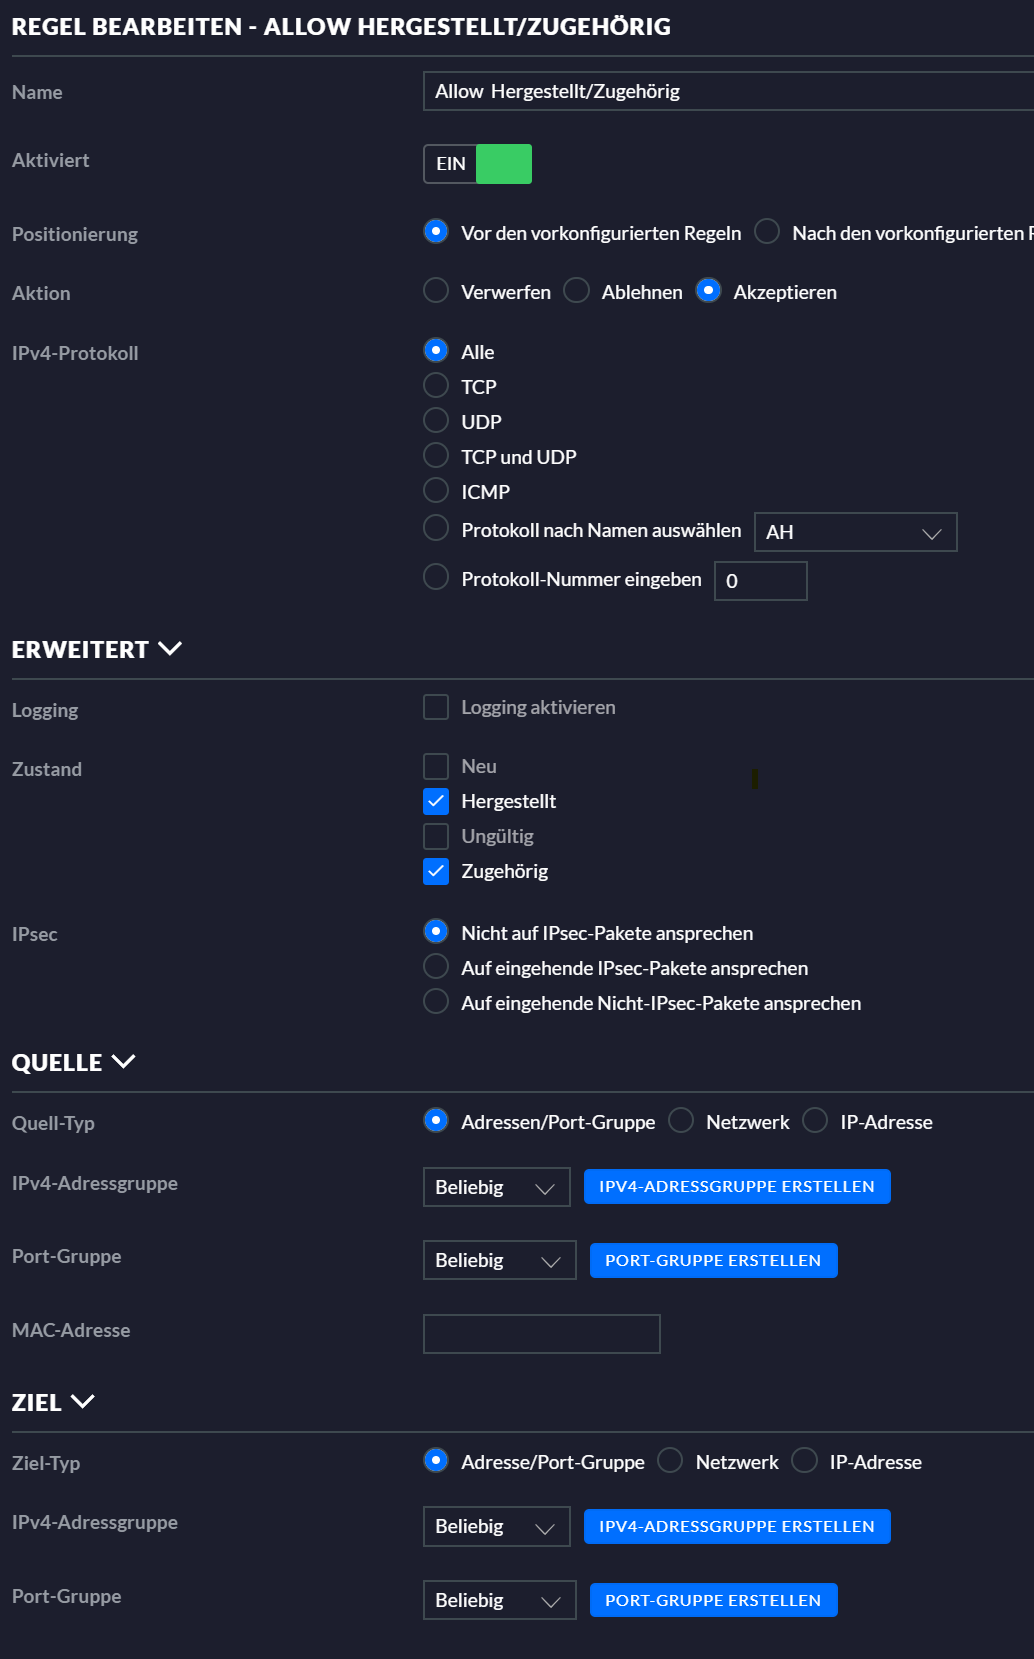Image resolution: width=1034 pixels, height=1659 pixels.
Task: Select the ICMP protocol radio button
Action: tap(436, 491)
